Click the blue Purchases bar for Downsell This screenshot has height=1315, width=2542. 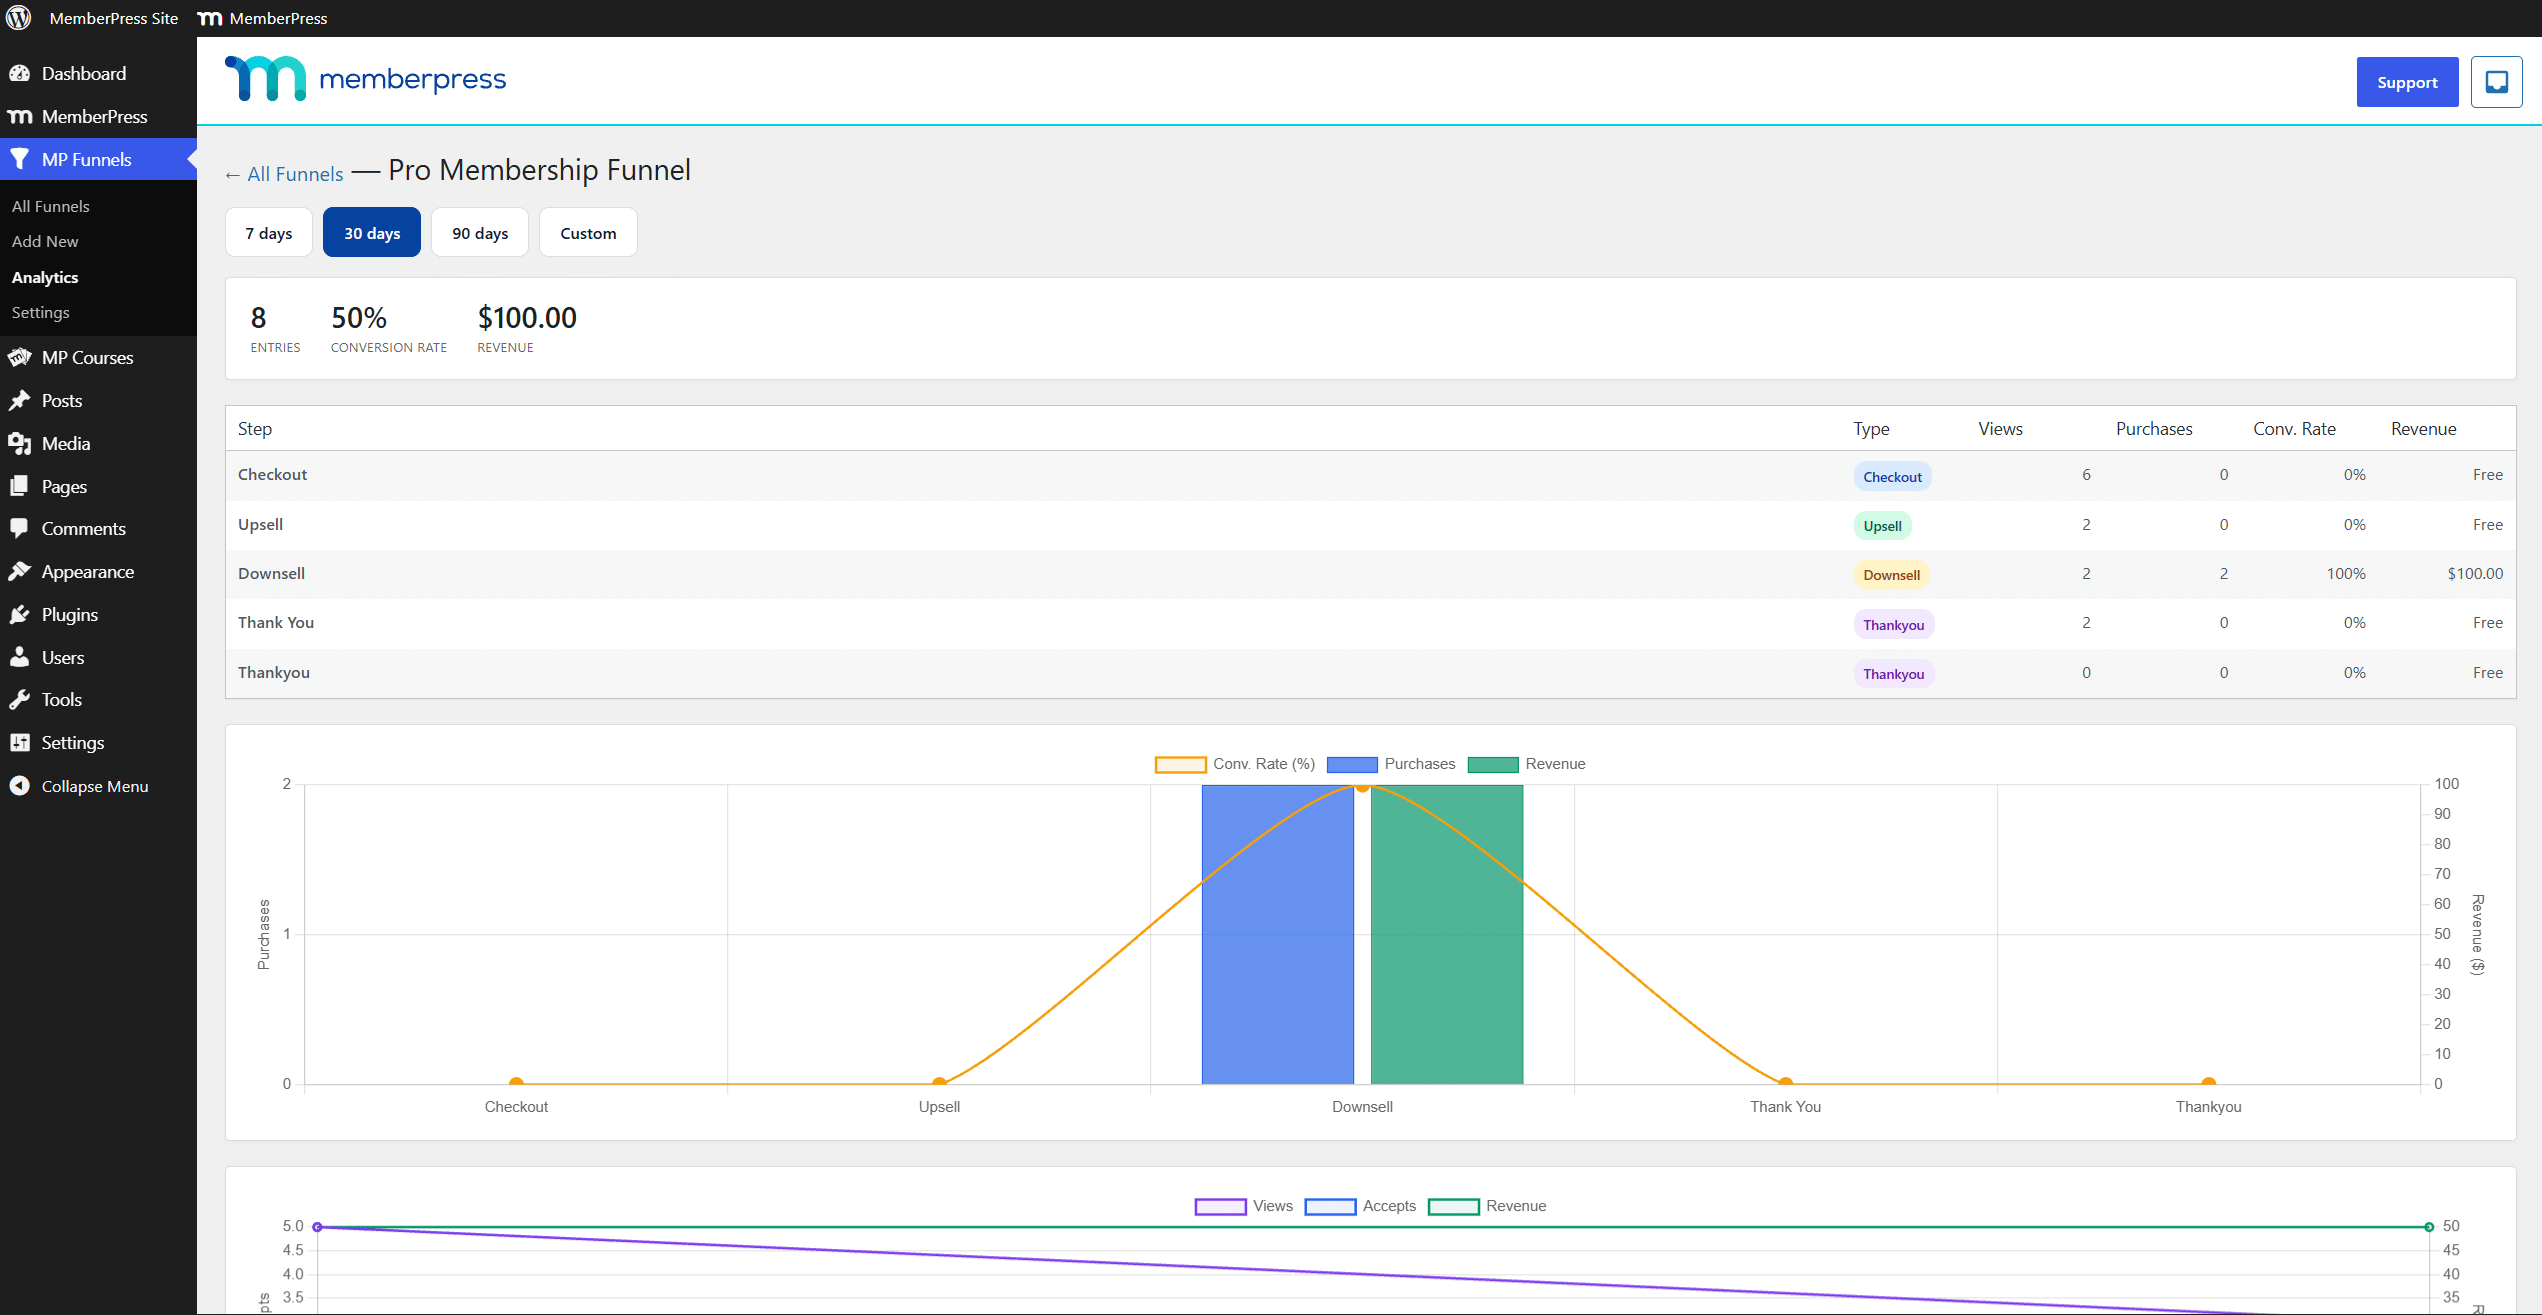(x=1277, y=934)
